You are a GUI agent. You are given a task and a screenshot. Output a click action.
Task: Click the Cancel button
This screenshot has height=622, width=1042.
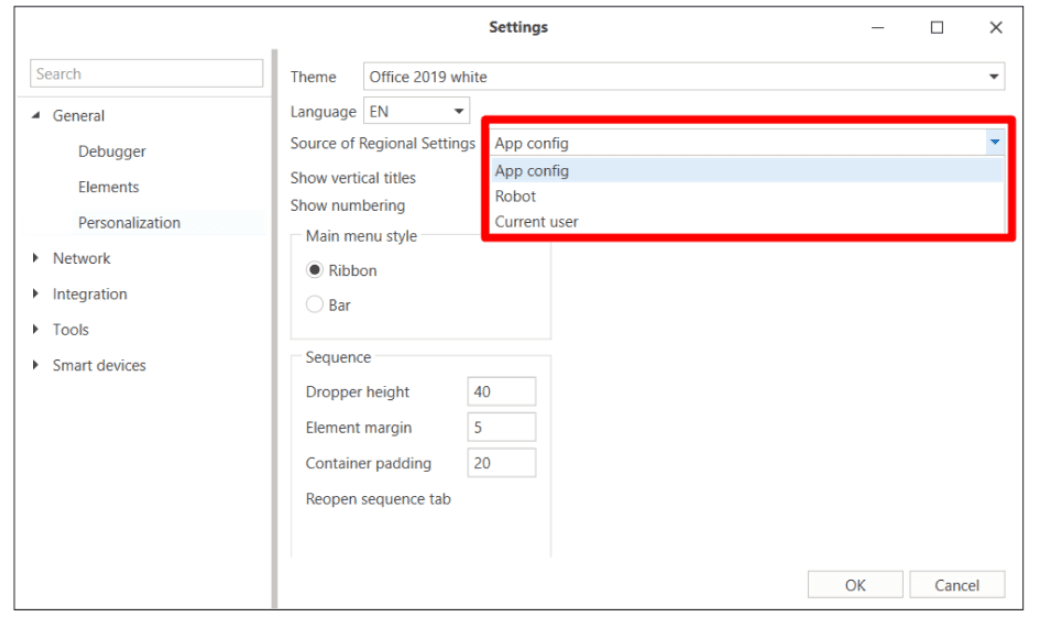(x=957, y=585)
